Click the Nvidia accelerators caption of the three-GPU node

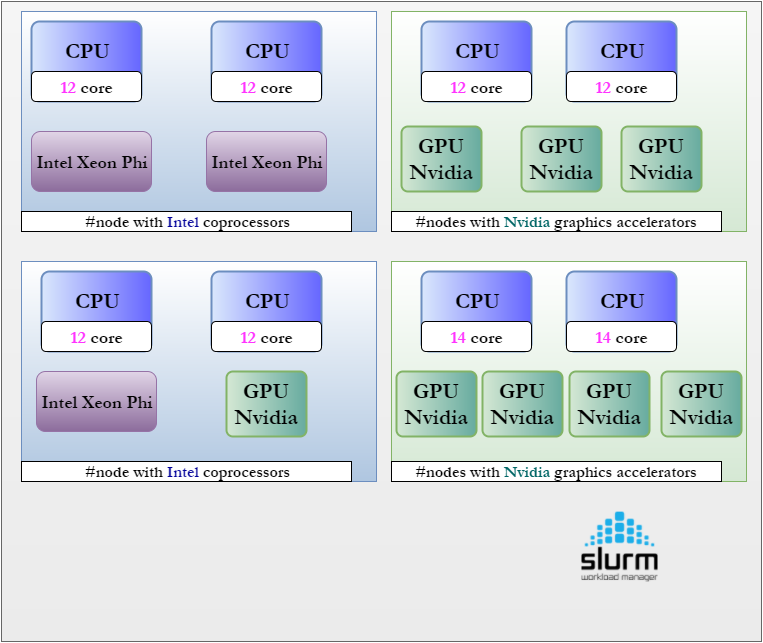[x=556, y=221]
